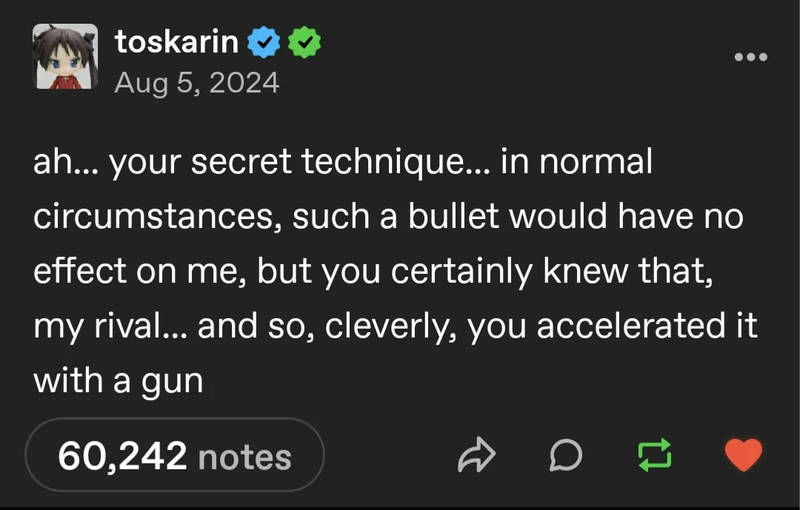The height and width of the screenshot is (510, 800).
Task: Click the line starting "ah... your secret technique"
Action: [x=343, y=162]
